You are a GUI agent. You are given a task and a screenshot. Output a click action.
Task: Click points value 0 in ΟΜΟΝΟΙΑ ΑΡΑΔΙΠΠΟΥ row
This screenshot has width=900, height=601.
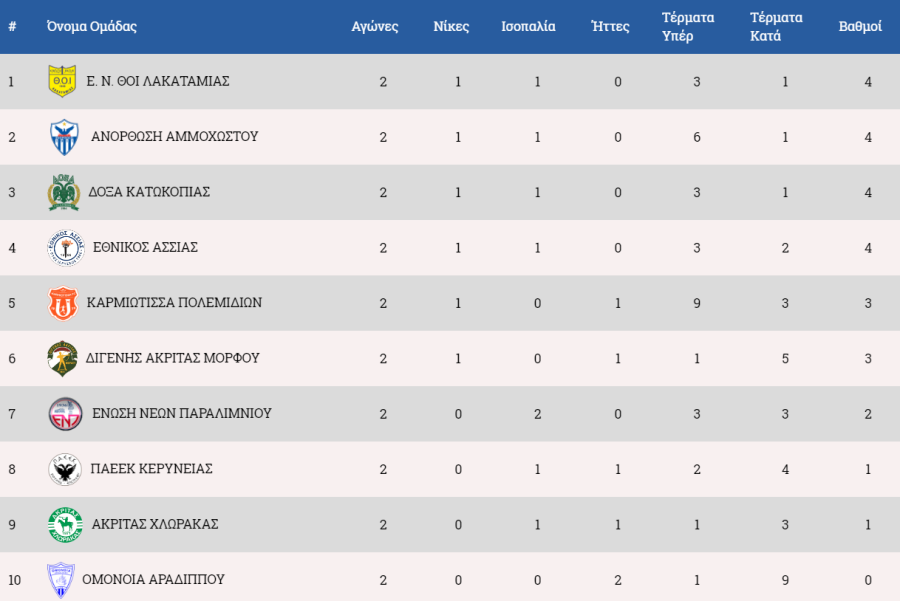[868, 580]
